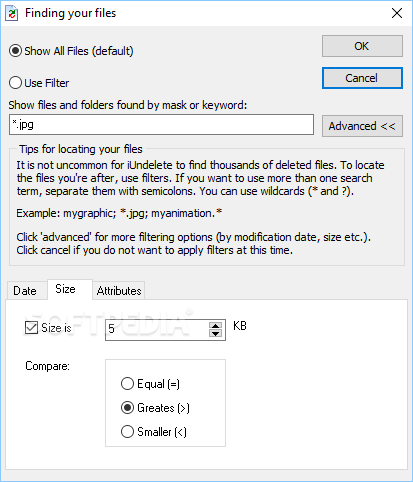This screenshot has width=413, height=482.
Task: Click the Tips for locating your files text
Action: 81,149
